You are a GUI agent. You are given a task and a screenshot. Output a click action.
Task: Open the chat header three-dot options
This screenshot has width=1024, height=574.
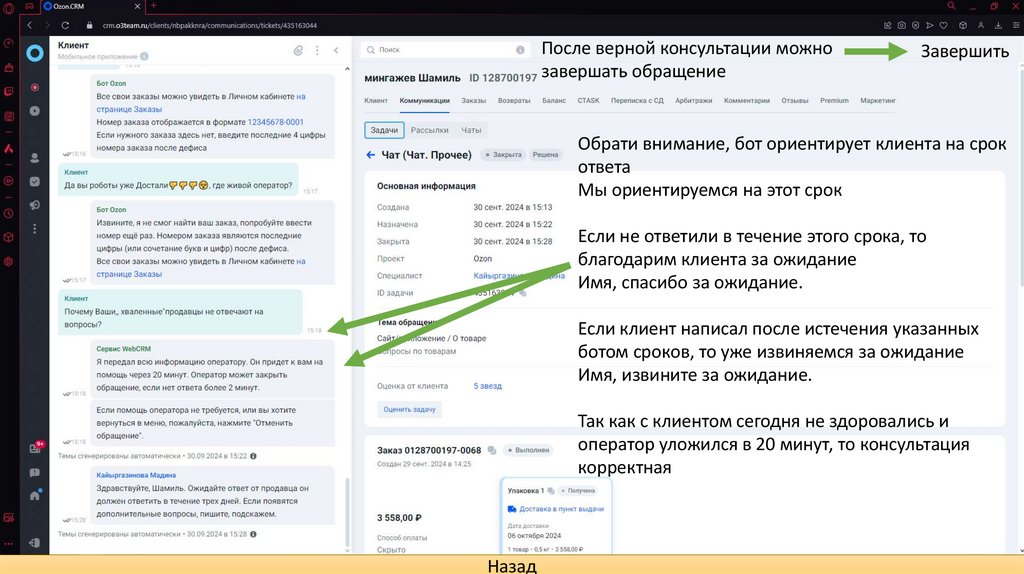[x=317, y=50]
